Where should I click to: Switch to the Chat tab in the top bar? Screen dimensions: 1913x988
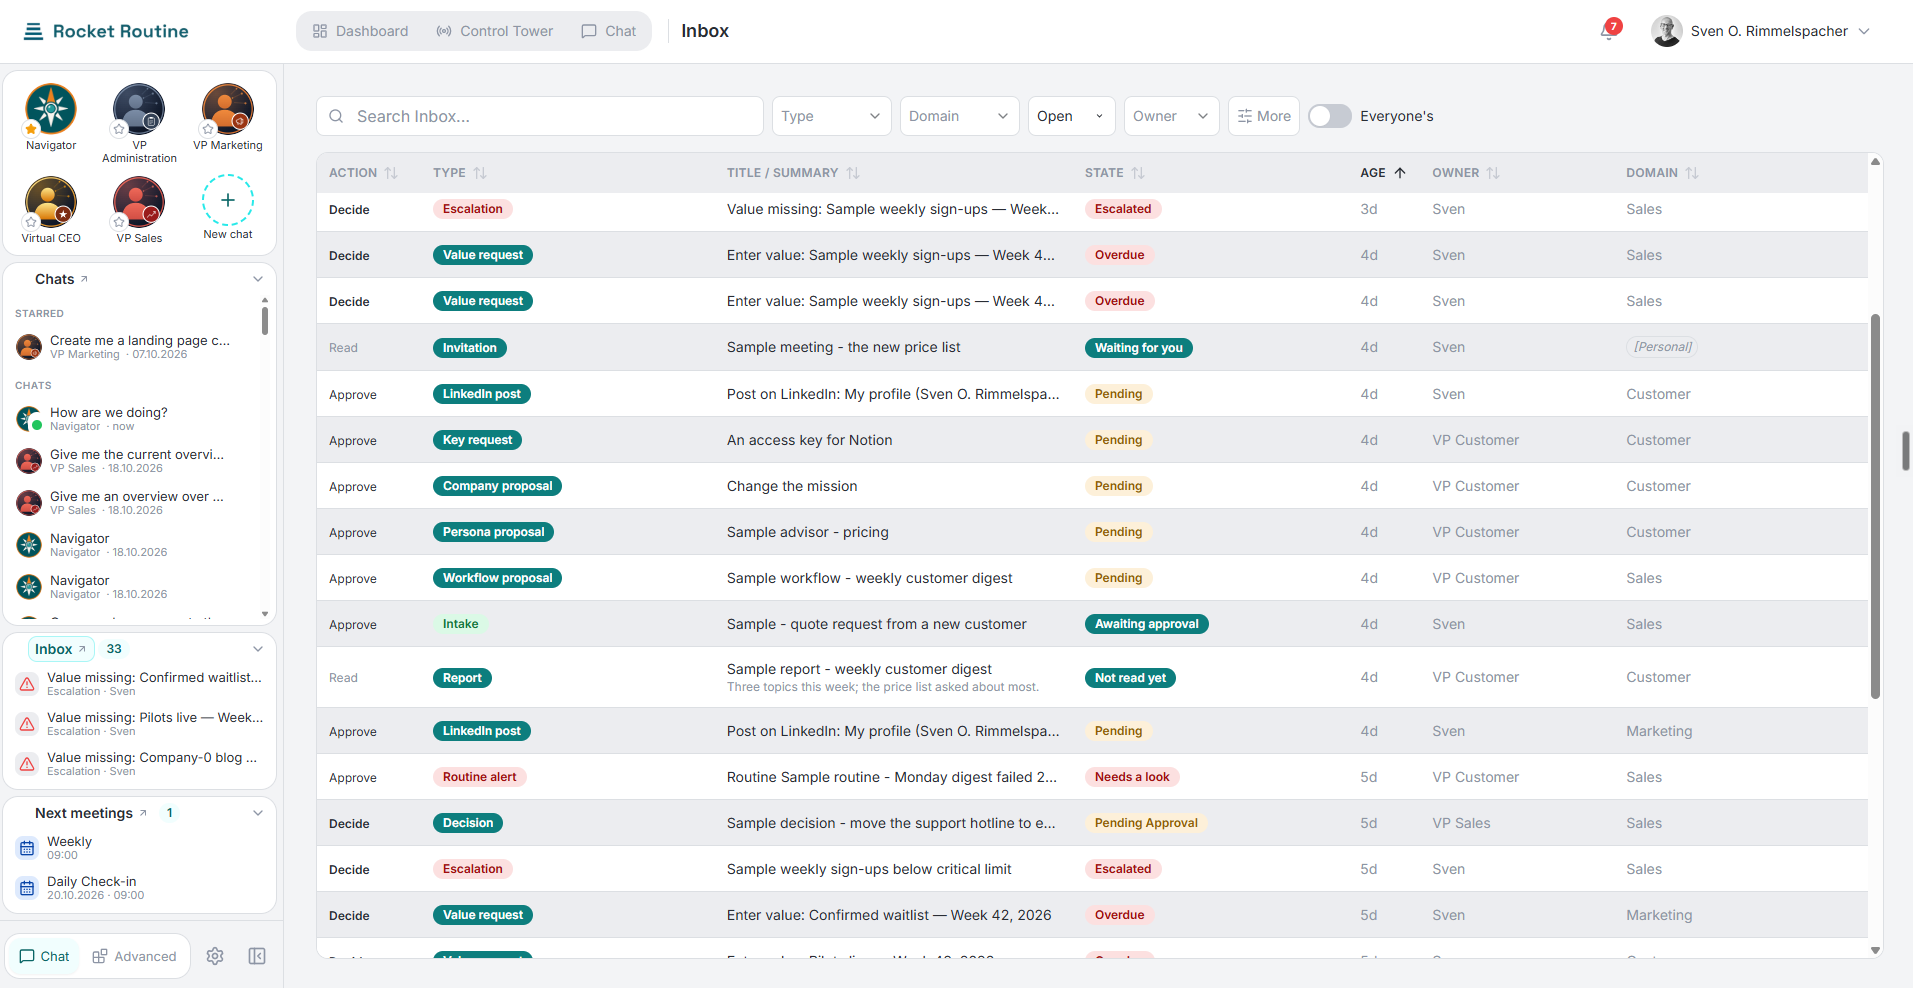pyautogui.click(x=609, y=31)
